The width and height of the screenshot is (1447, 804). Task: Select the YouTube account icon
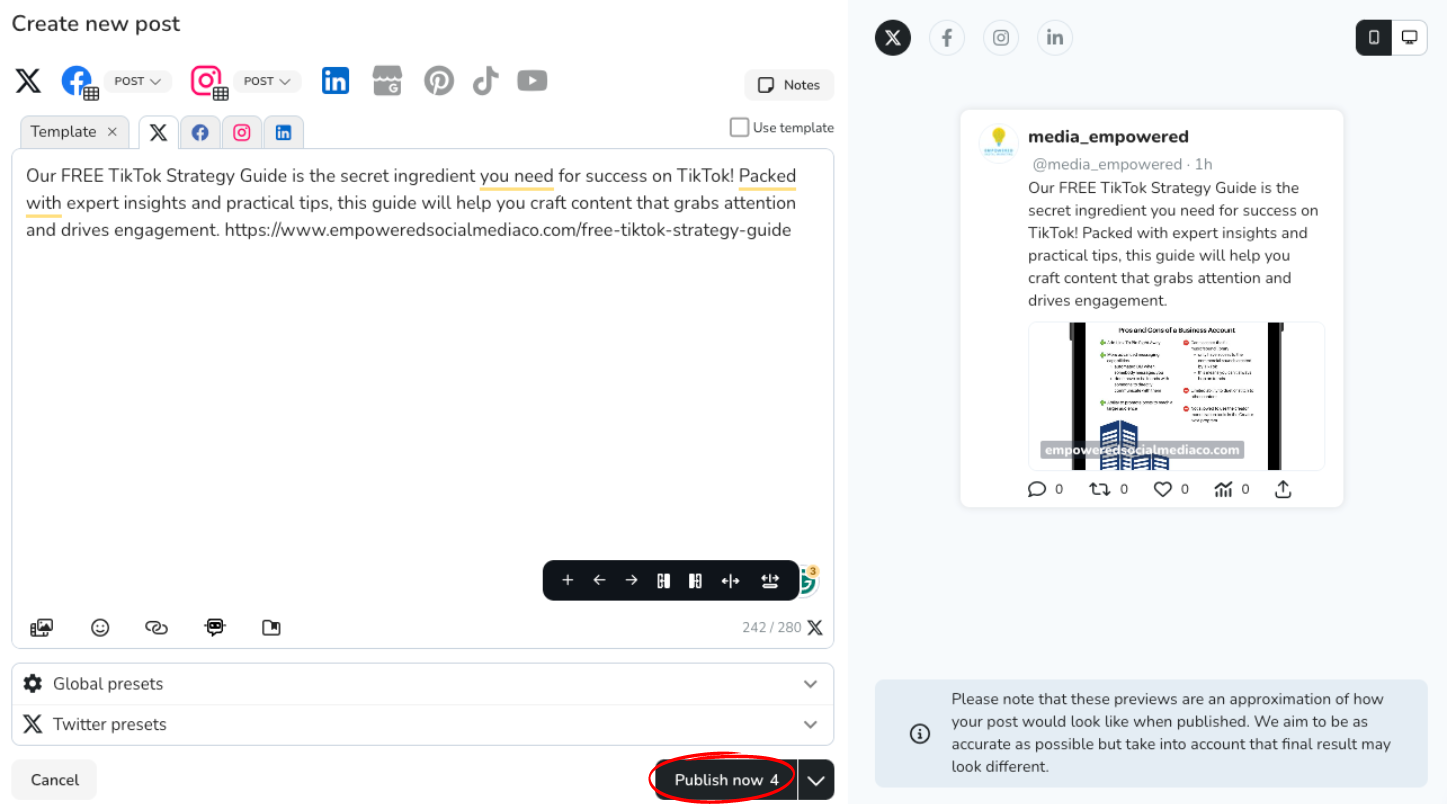pos(532,80)
